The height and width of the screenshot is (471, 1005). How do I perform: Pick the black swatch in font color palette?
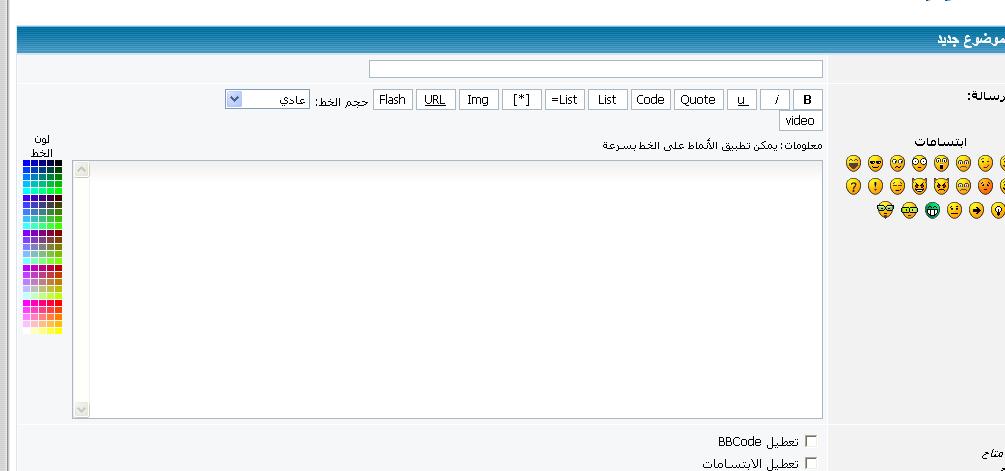[59, 163]
